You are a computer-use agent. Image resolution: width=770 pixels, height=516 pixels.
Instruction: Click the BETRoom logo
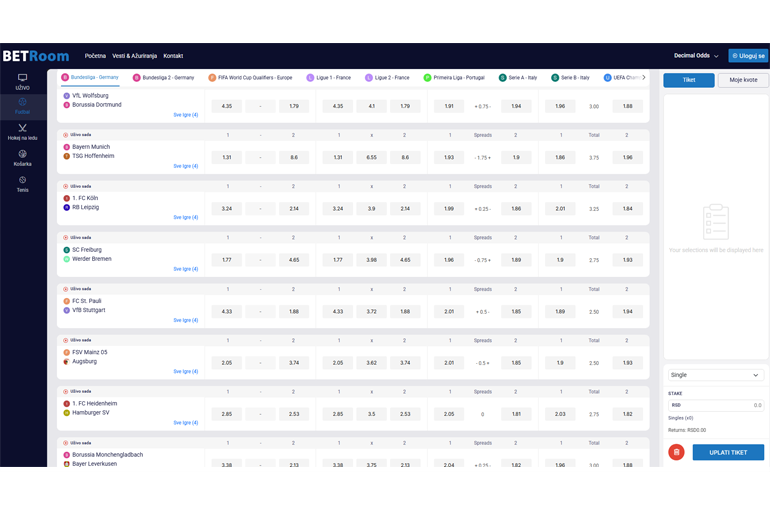point(36,56)
